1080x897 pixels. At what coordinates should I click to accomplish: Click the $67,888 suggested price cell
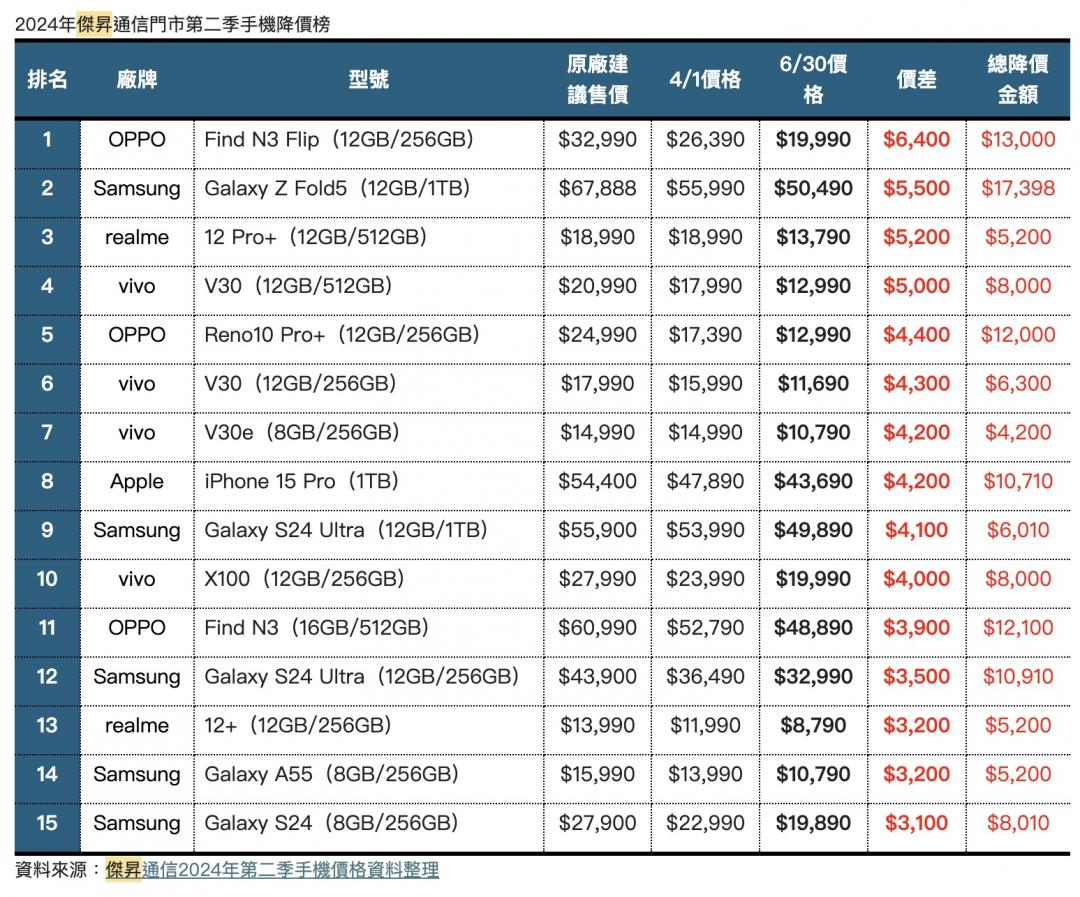click(x=597, y=188)
